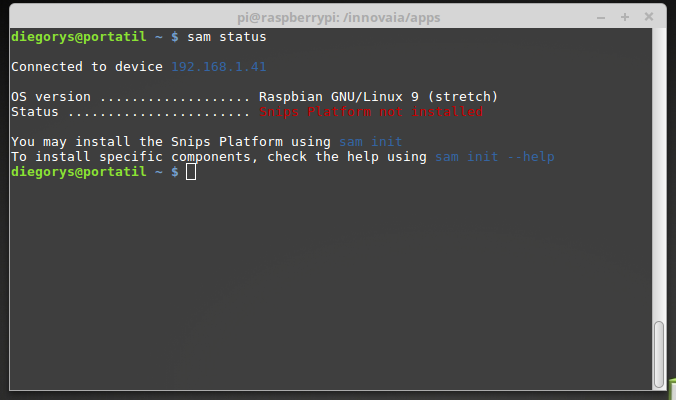Screen dimensions: 676x400
Task: Click the 'Connected to device' text
Action: point(86,67)
